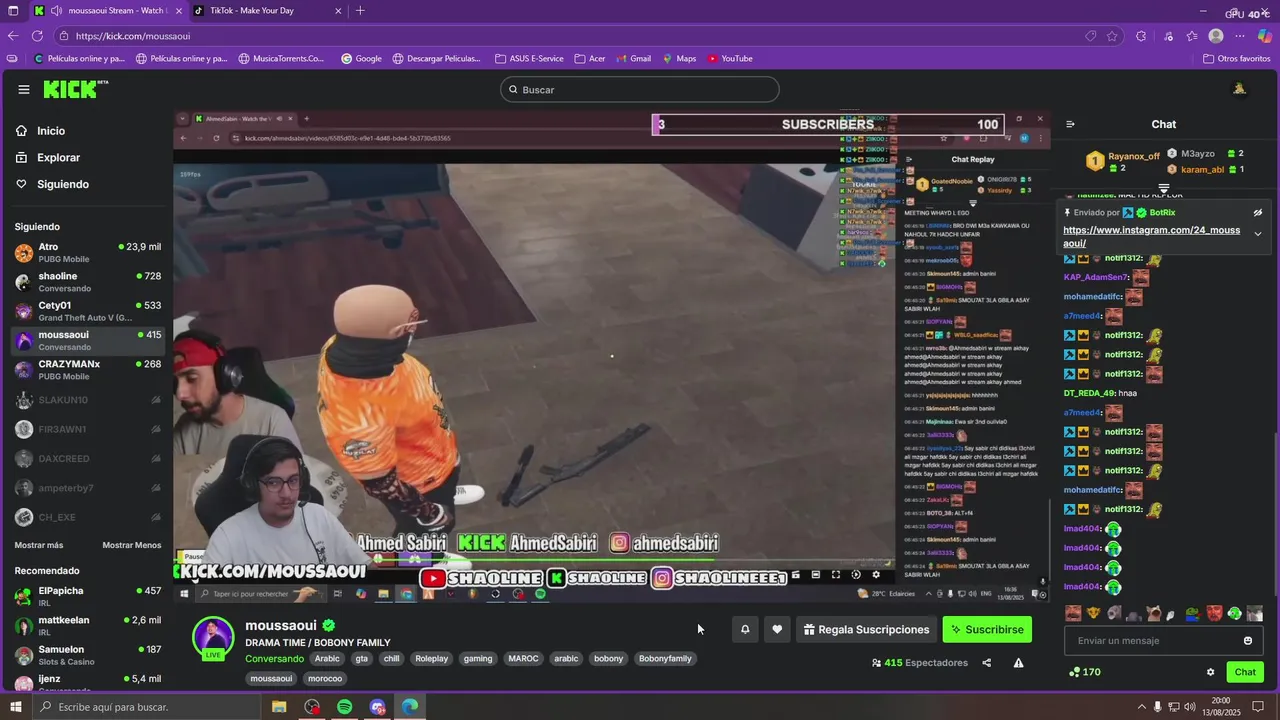Open the Otros favoritos folder
This screenshot has width=1280, height=720.
point(1236,59)
